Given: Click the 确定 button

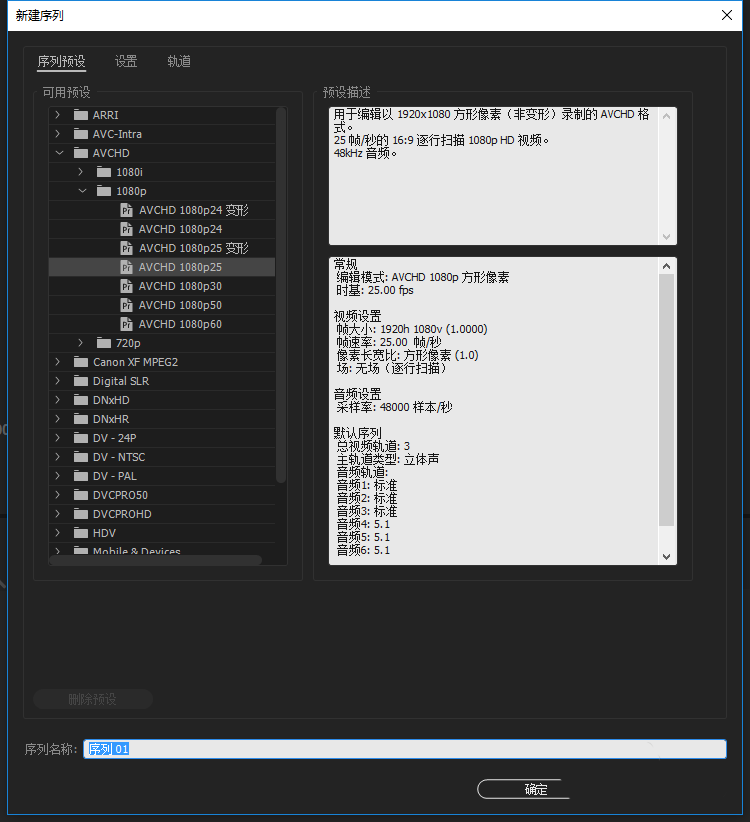Looking at the screenshot, I should 523,789.
